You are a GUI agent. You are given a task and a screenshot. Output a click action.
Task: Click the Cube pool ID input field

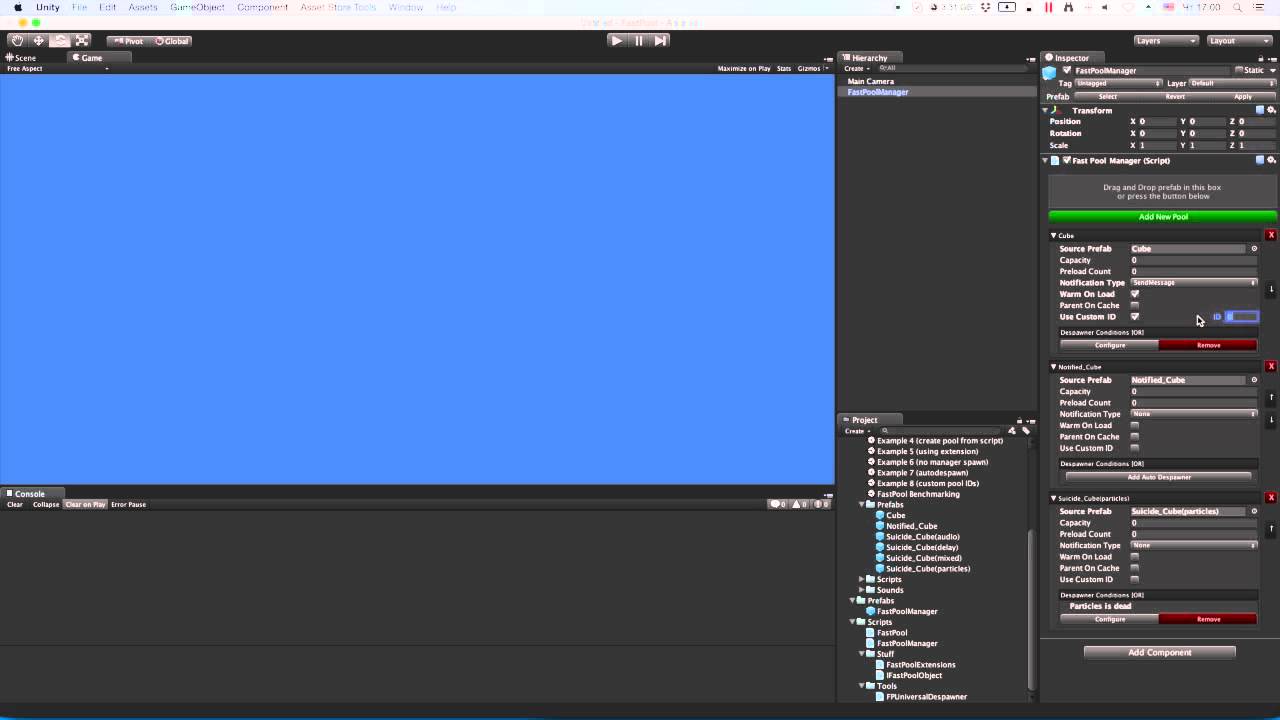pos(1242,317)
